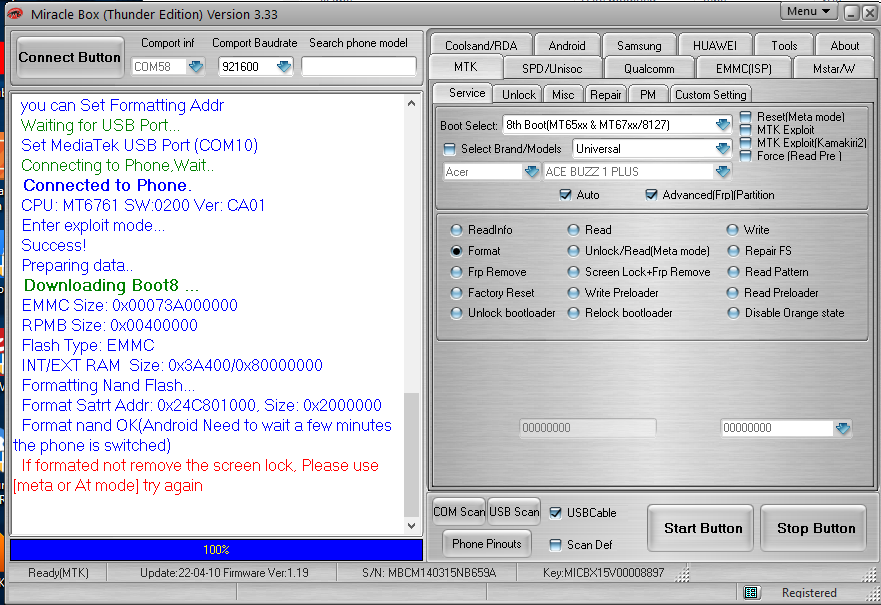Uncheck the USBCable checkbox

(x=555, y=513)
